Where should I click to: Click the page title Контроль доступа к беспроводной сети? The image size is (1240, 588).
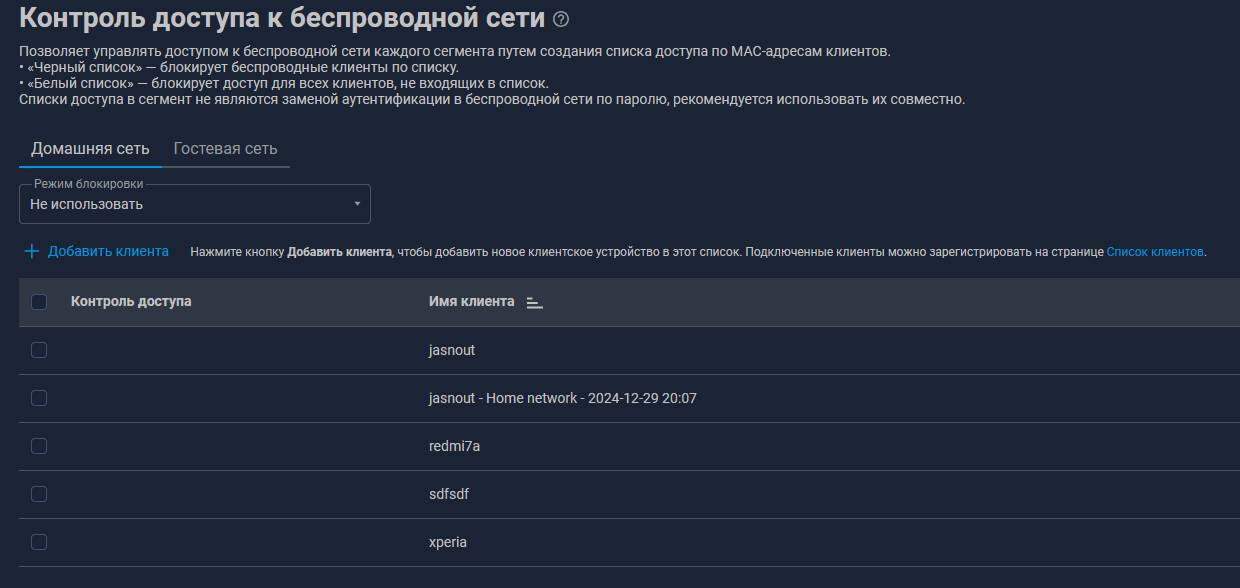[x=283, y=18]
